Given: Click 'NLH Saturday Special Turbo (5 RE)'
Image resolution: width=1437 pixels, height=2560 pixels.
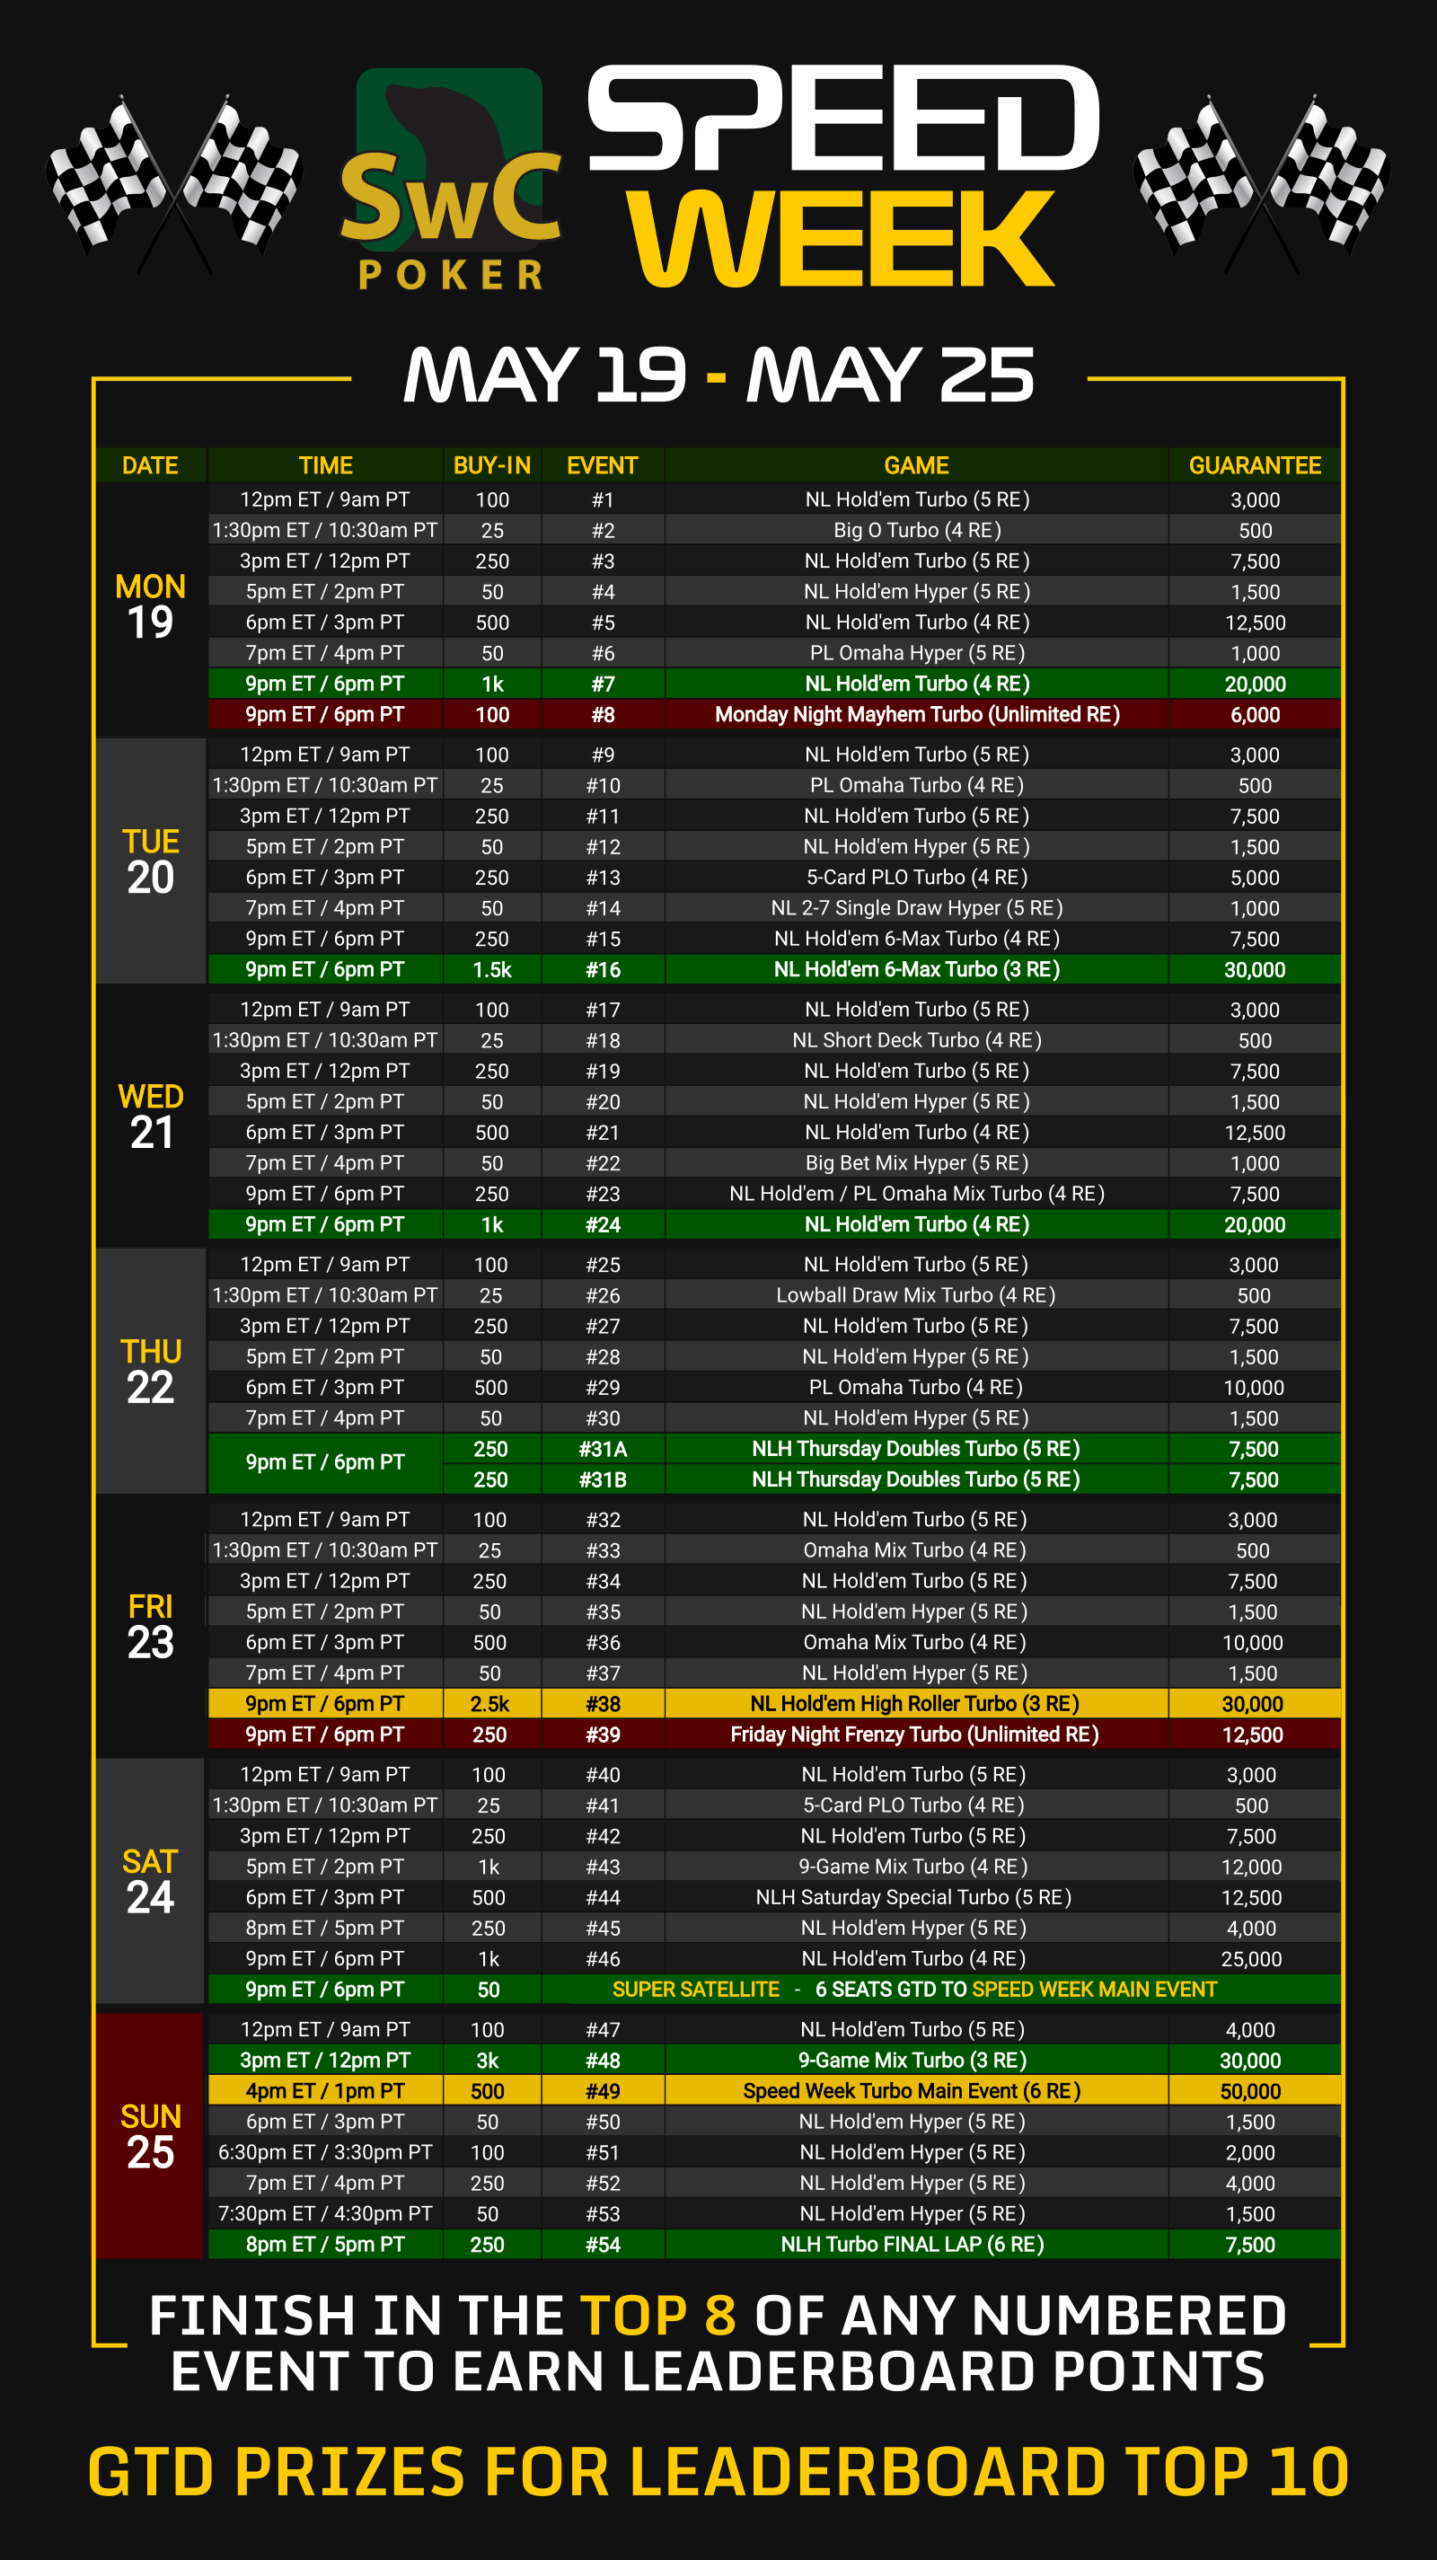Looking at the screenshot, I should (914, 1897).
